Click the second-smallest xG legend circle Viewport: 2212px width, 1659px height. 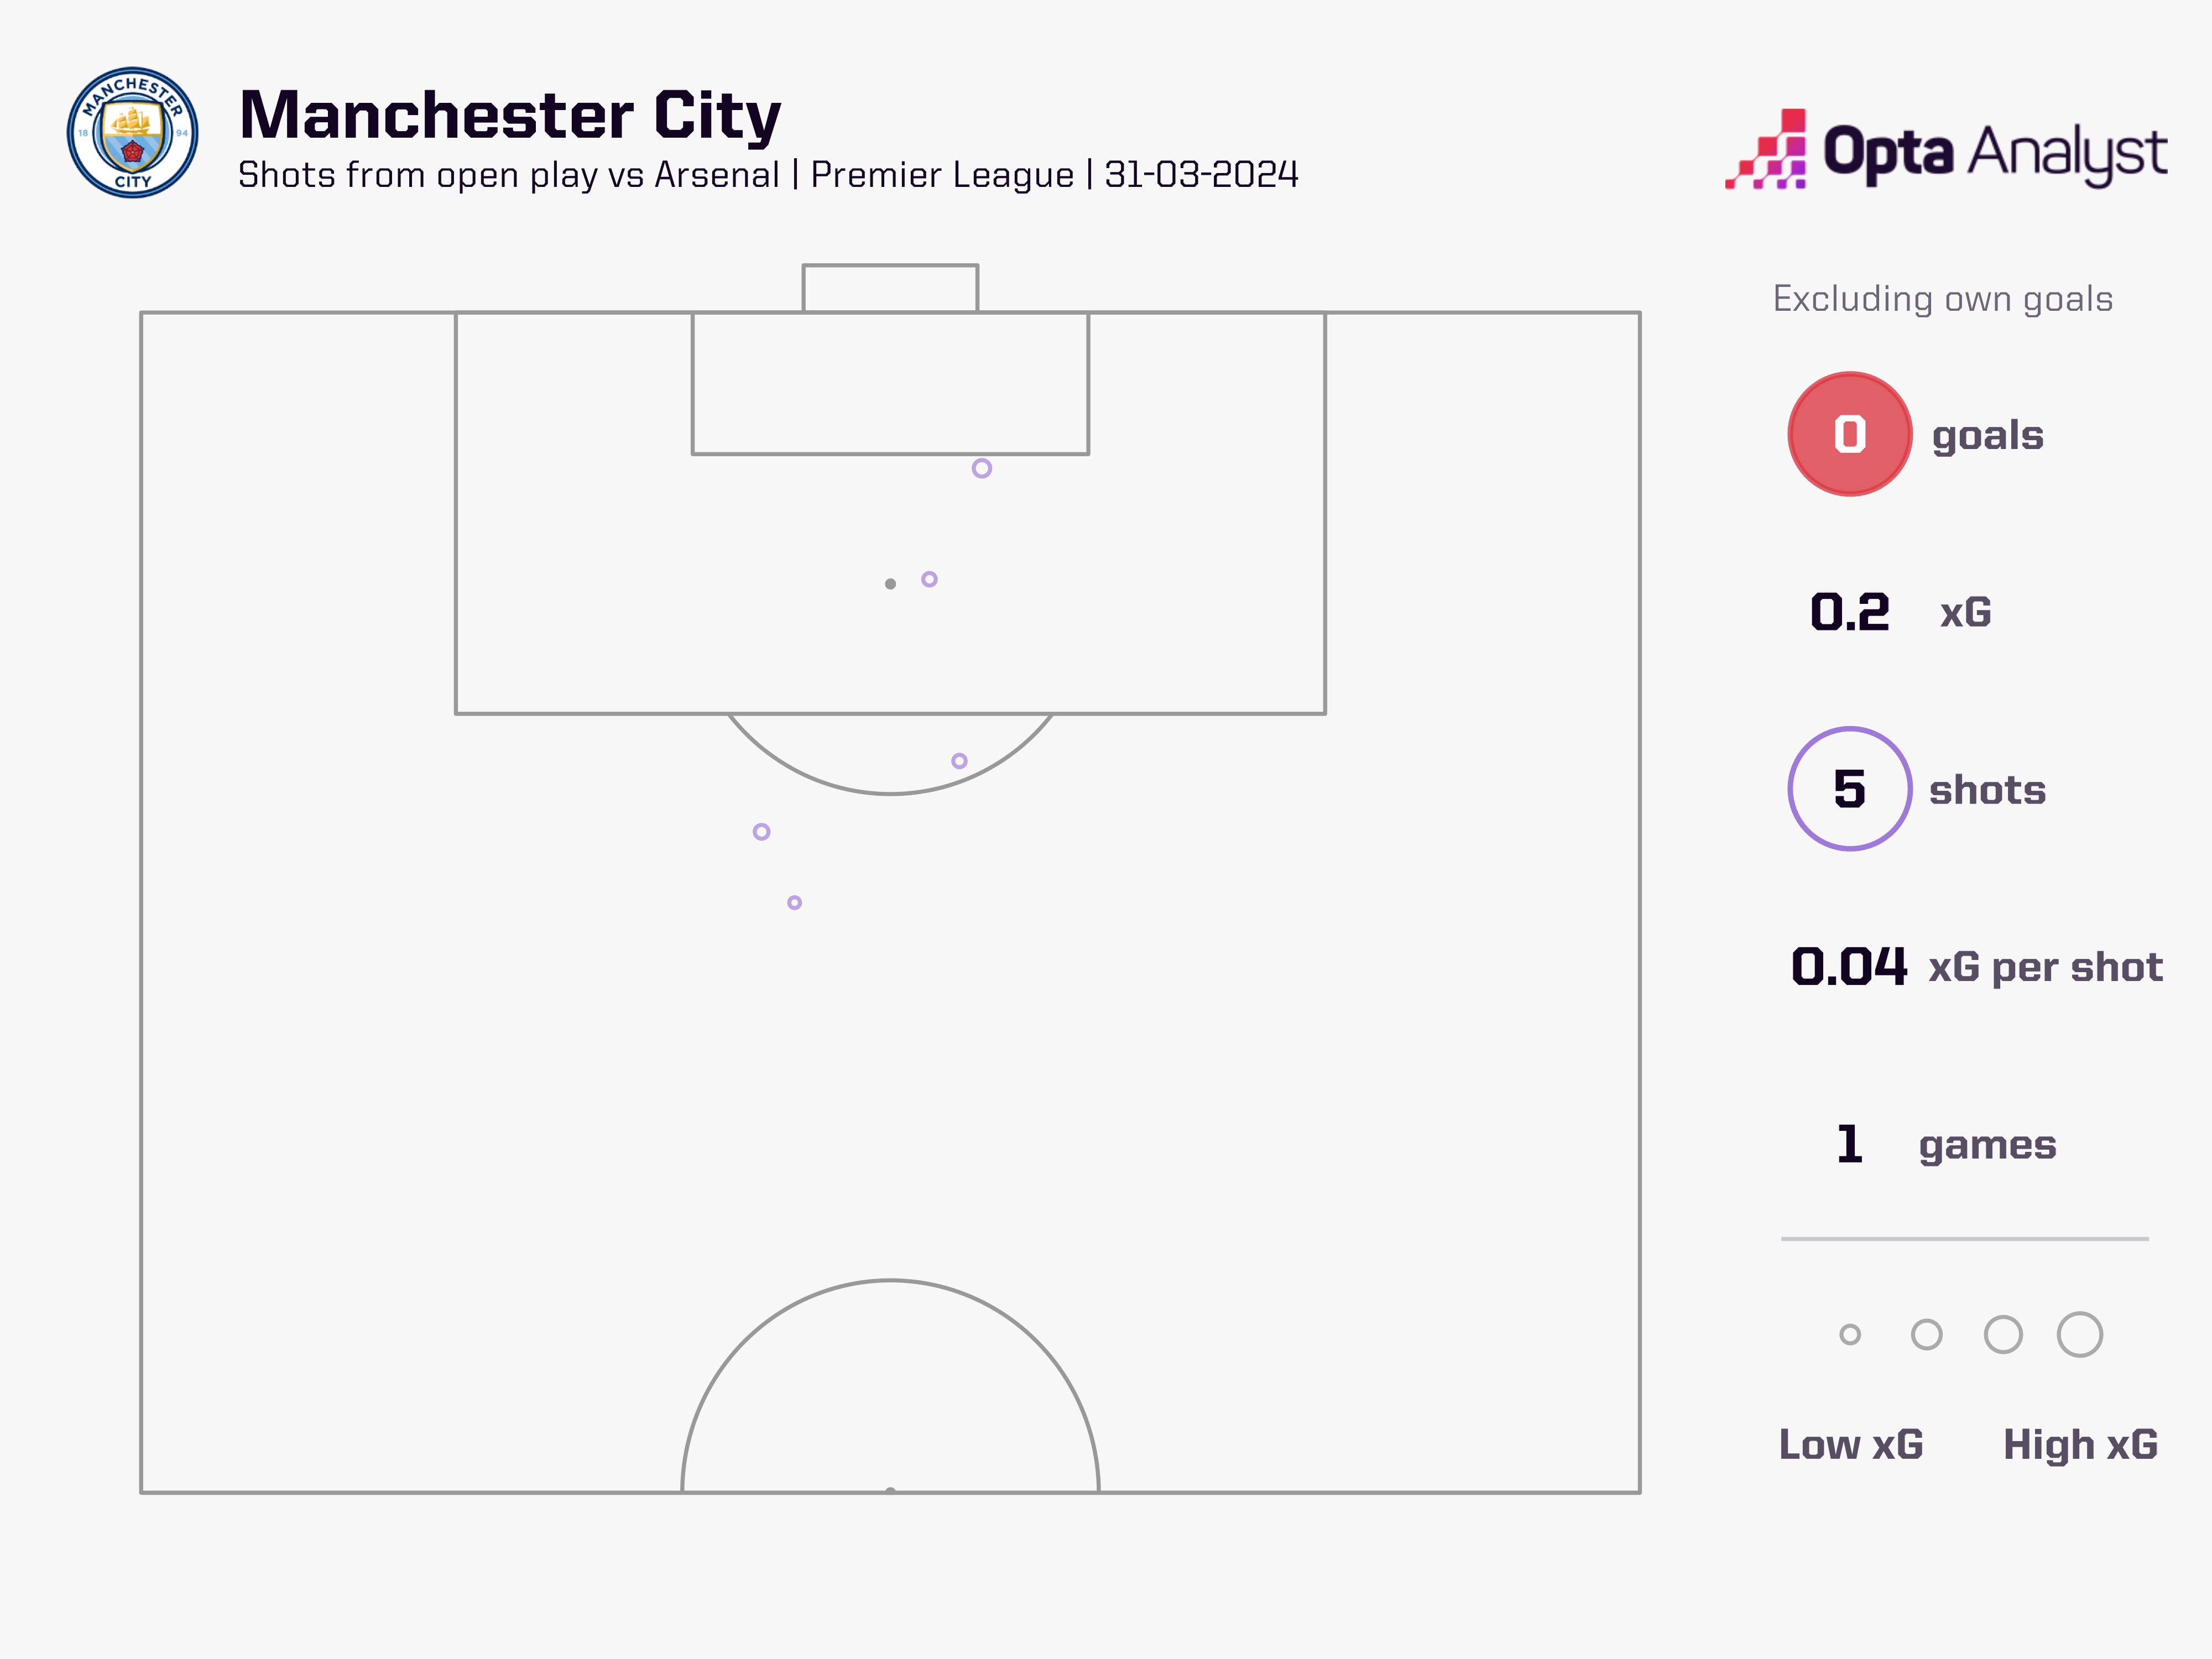pyautogui.click(x=1926, y=1334)
